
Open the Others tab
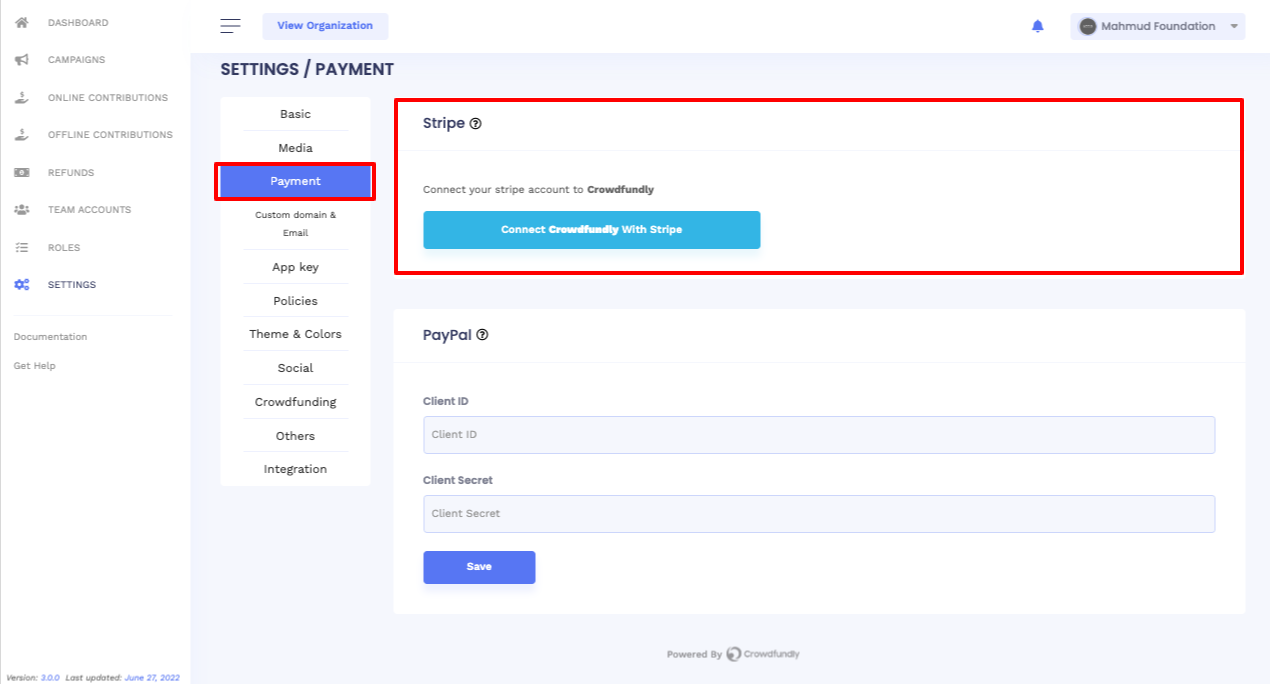click(295, 436)
